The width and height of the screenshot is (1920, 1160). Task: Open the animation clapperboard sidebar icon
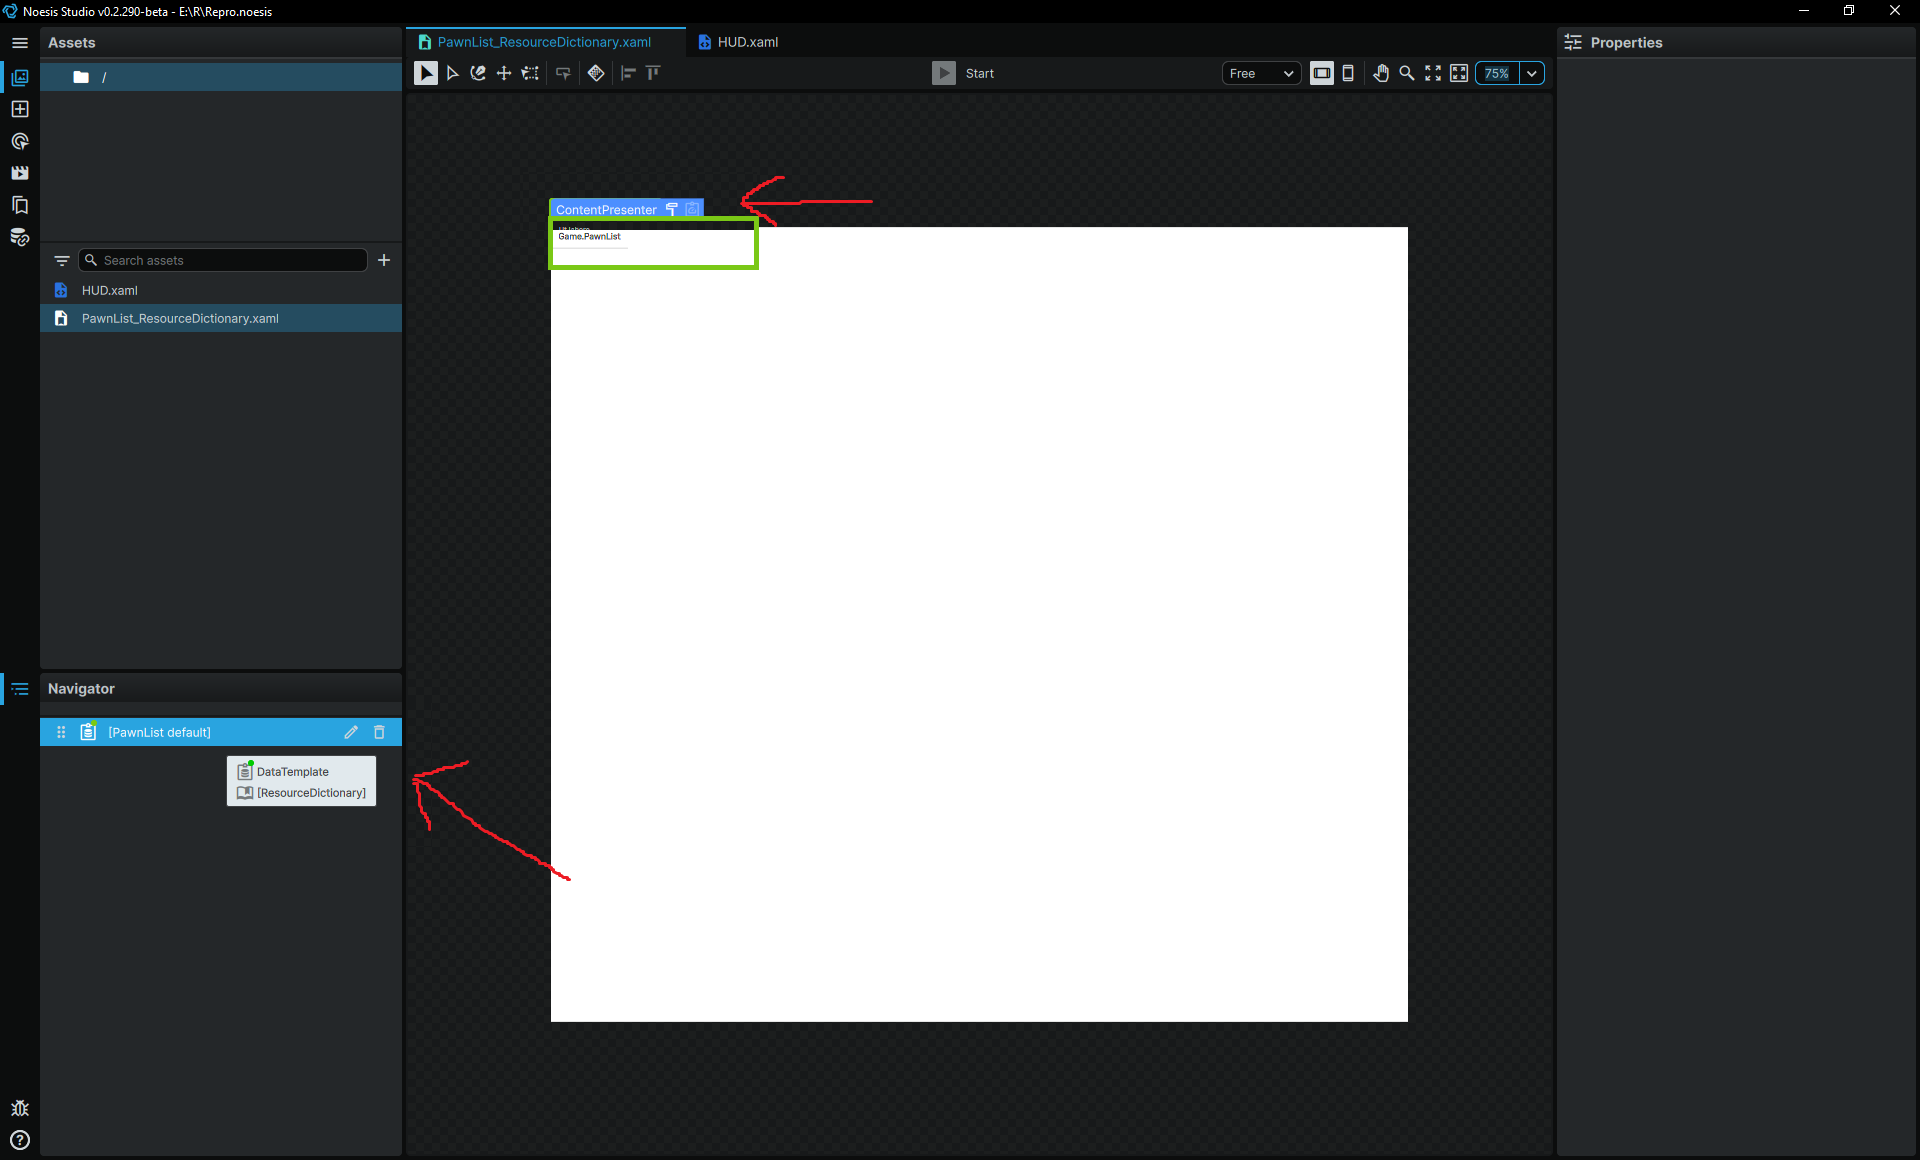(20, 173)
